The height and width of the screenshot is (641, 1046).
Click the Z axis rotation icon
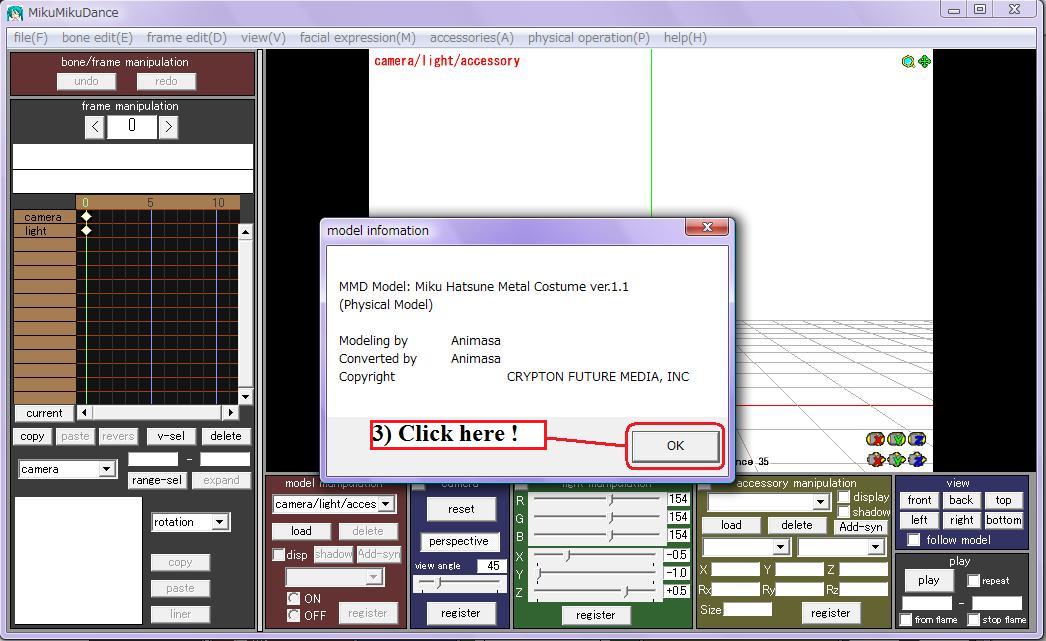(917, 439)
